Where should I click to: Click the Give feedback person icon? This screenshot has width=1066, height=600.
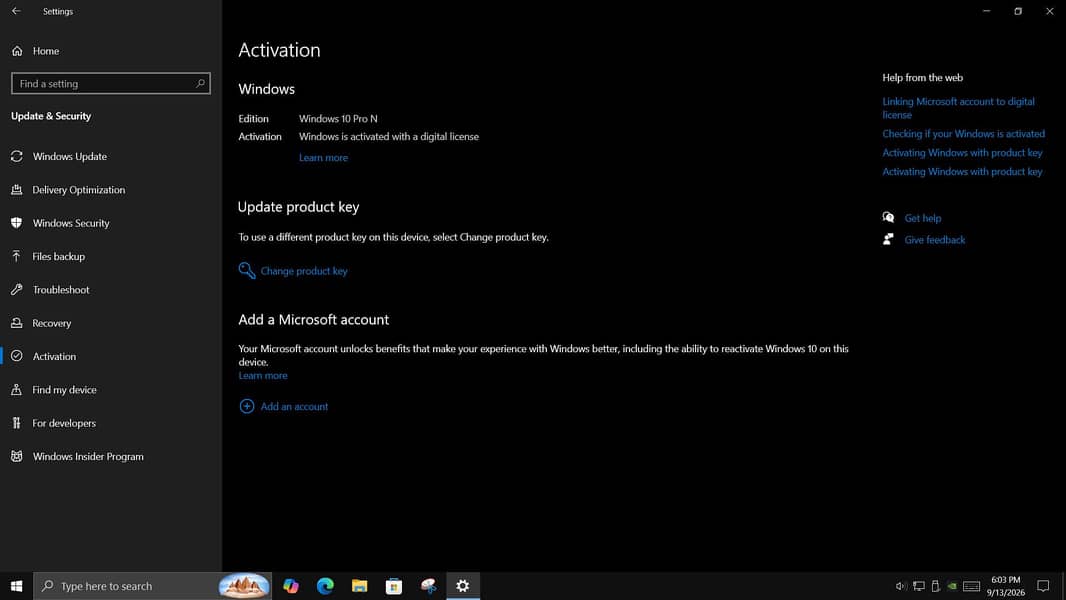[x=888, y=239]
